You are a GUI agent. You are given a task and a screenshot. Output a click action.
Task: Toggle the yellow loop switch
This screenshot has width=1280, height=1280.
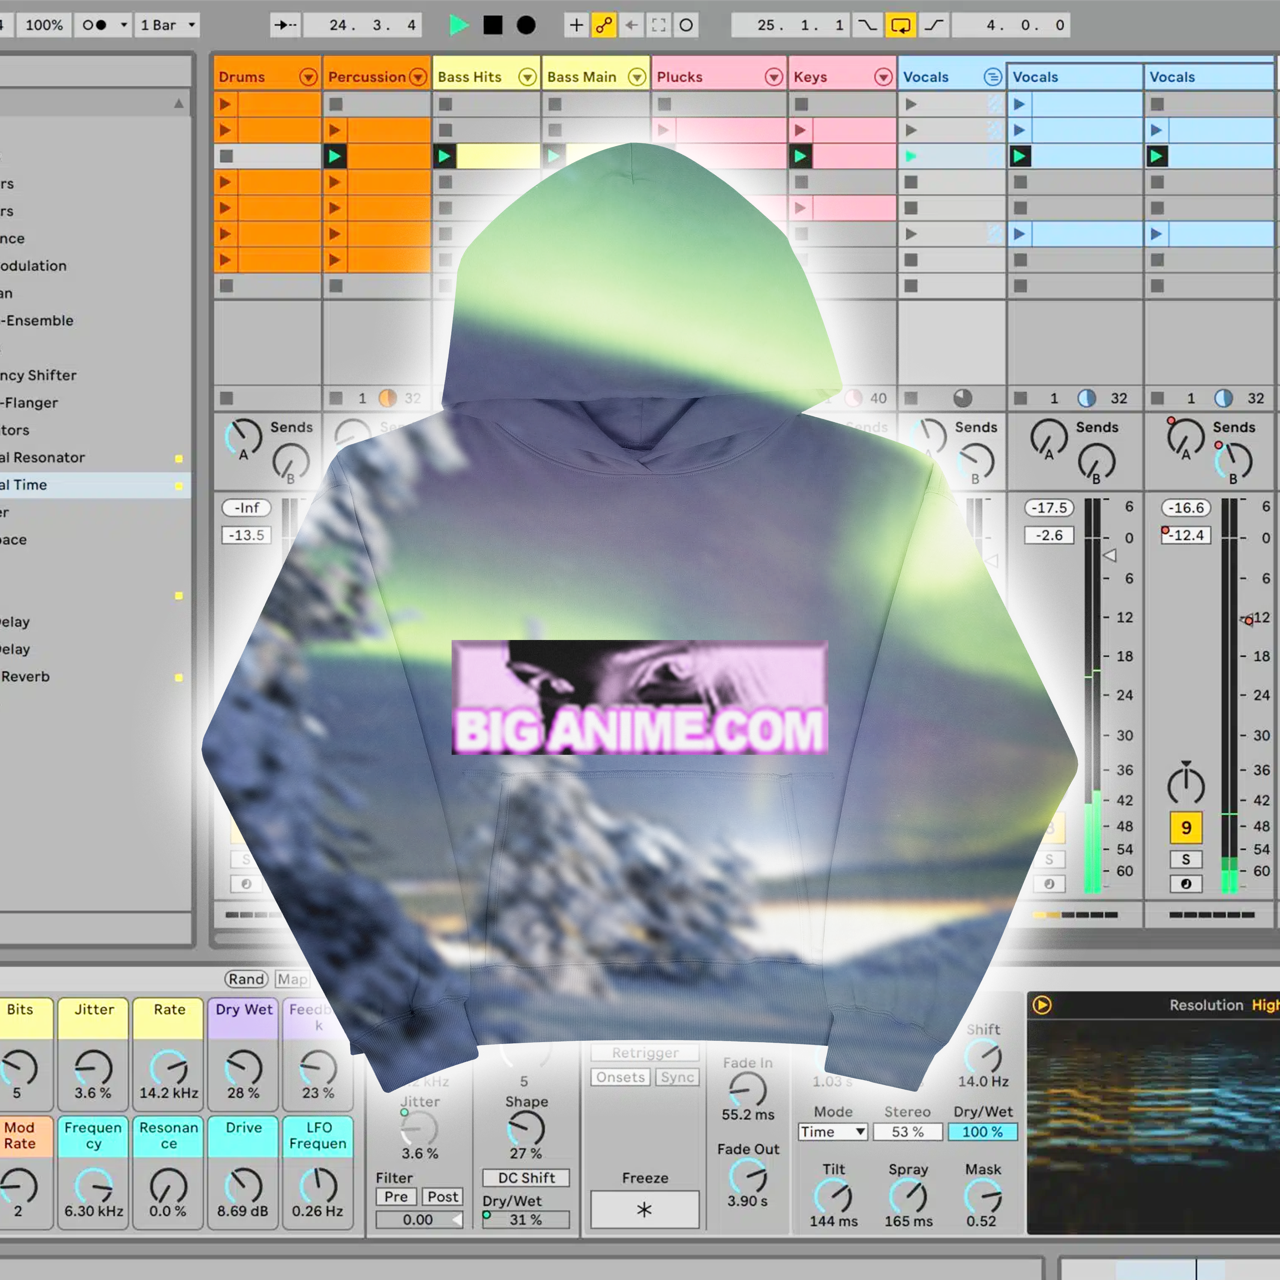tap(900, 25)
